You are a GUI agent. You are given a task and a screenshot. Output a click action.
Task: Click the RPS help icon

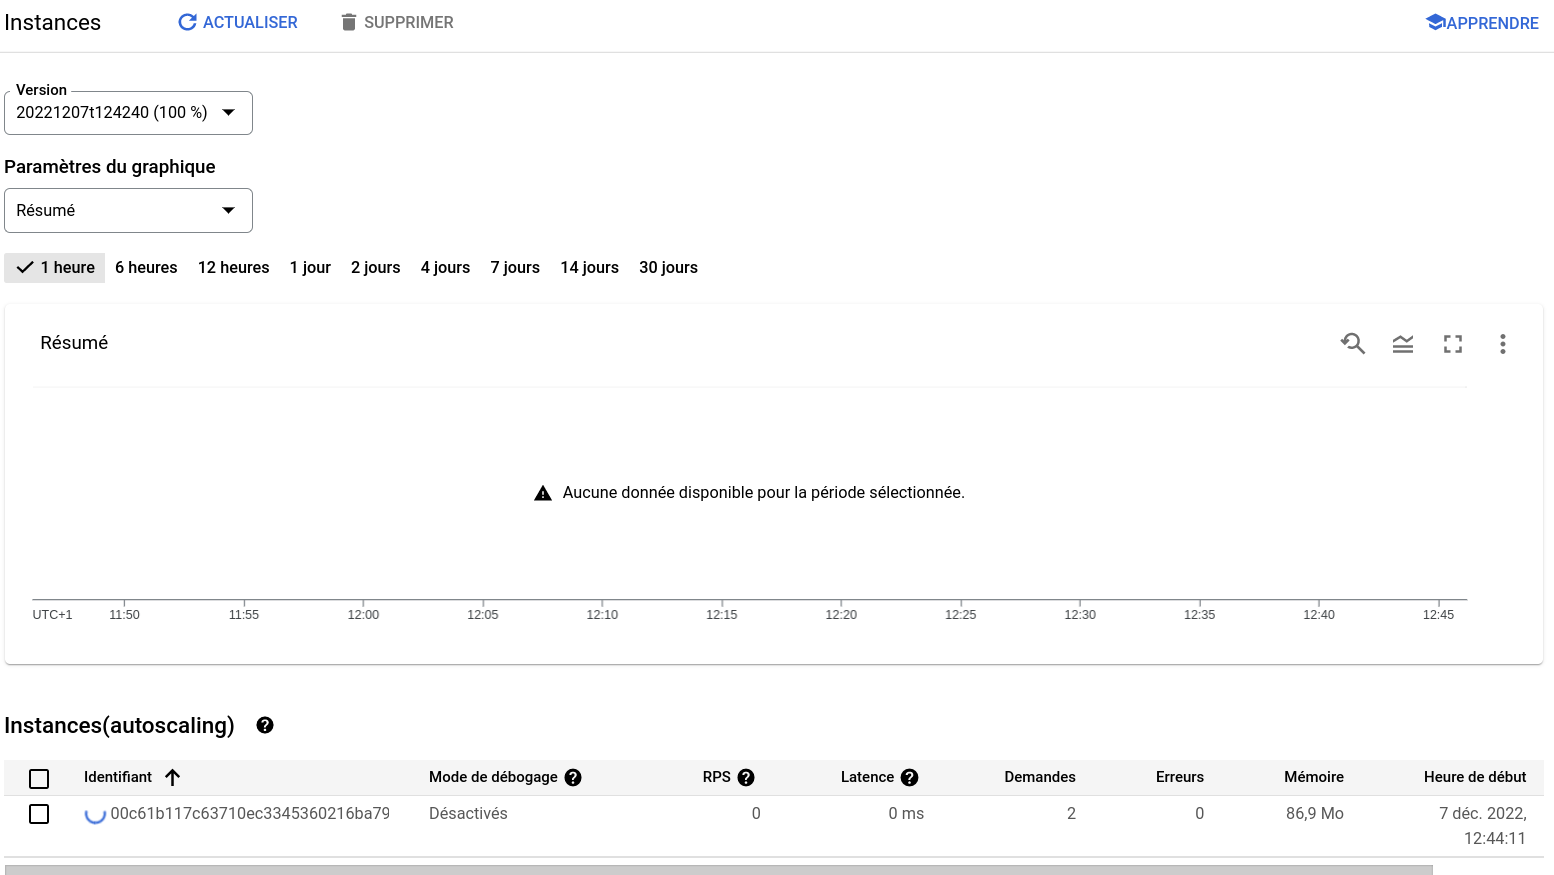coord(746,777)
